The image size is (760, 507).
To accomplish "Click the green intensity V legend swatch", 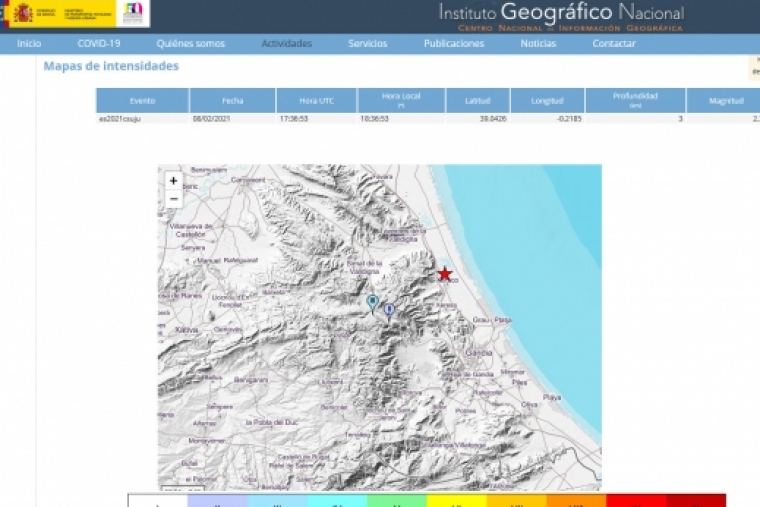I will (396, 501).
